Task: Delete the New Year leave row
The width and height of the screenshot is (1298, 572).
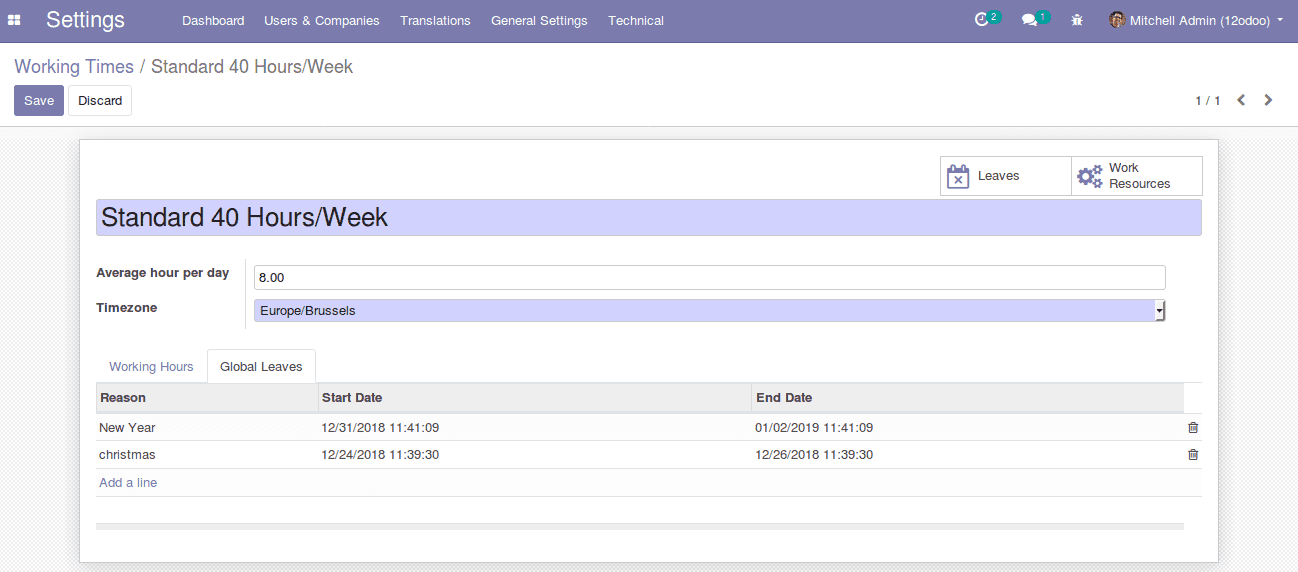Action: coord(1192,428)
